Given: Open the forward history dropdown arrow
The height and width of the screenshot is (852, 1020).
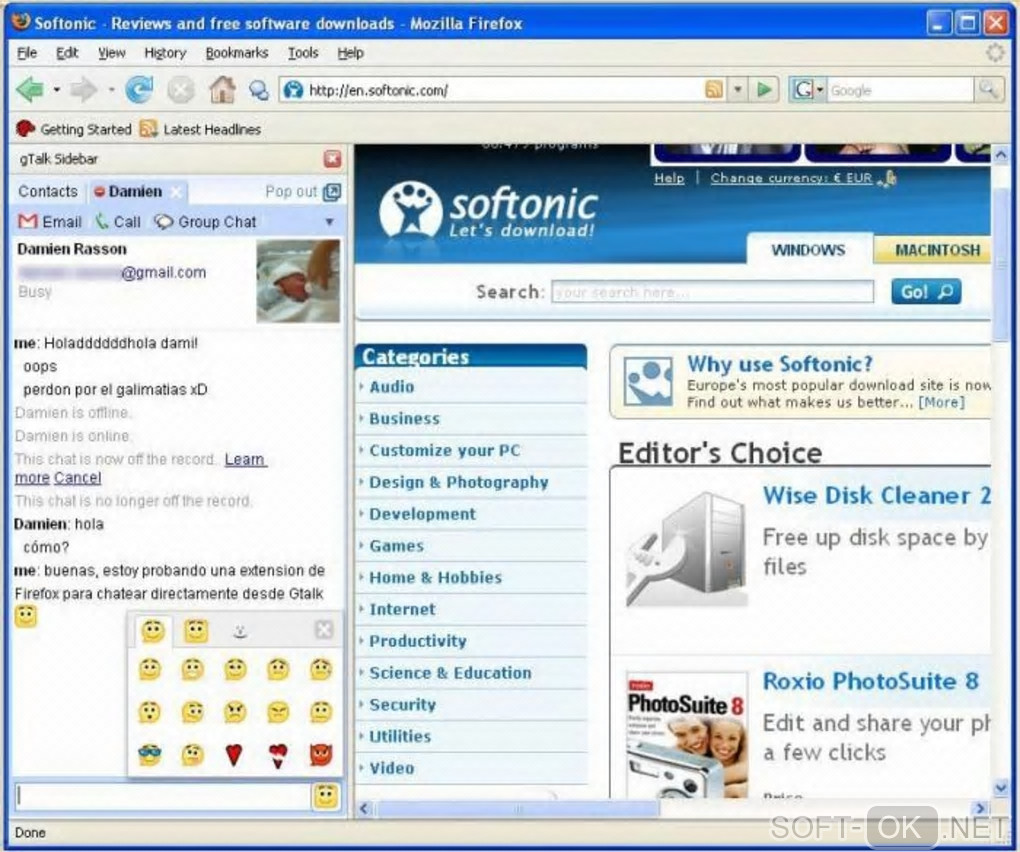Looking at the screenshot, I should click(111, 90).
